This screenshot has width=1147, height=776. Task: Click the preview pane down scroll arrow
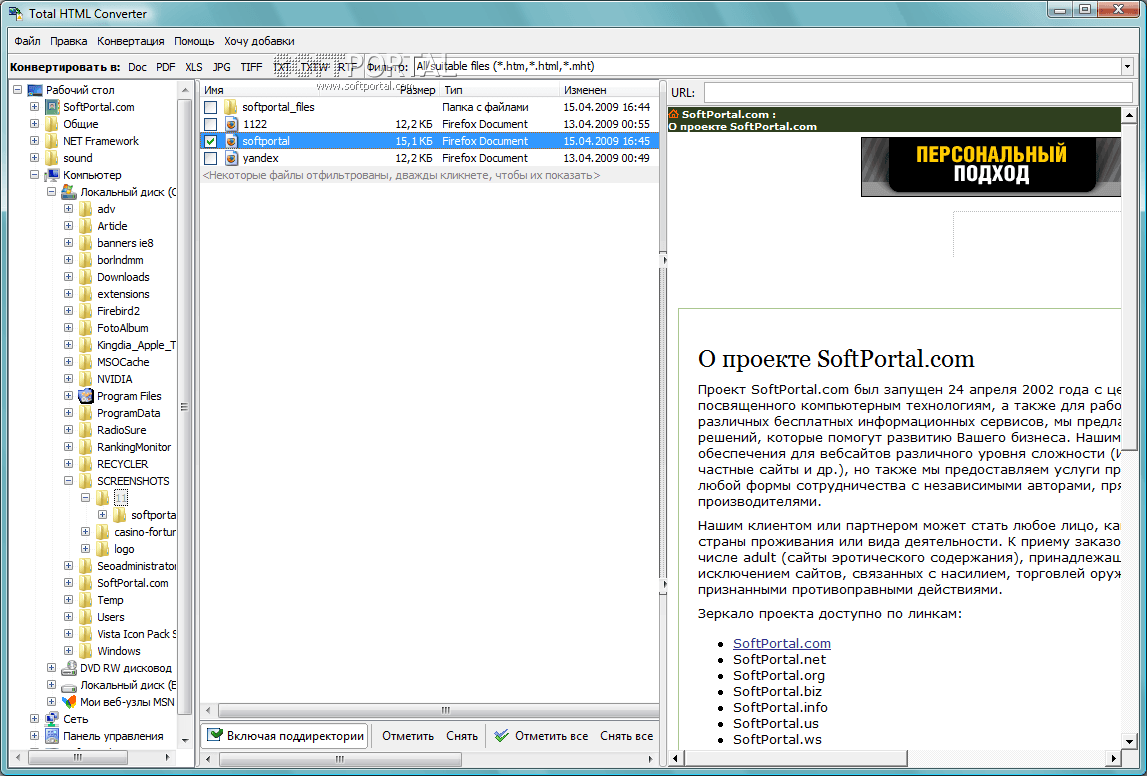[1129, 743]
